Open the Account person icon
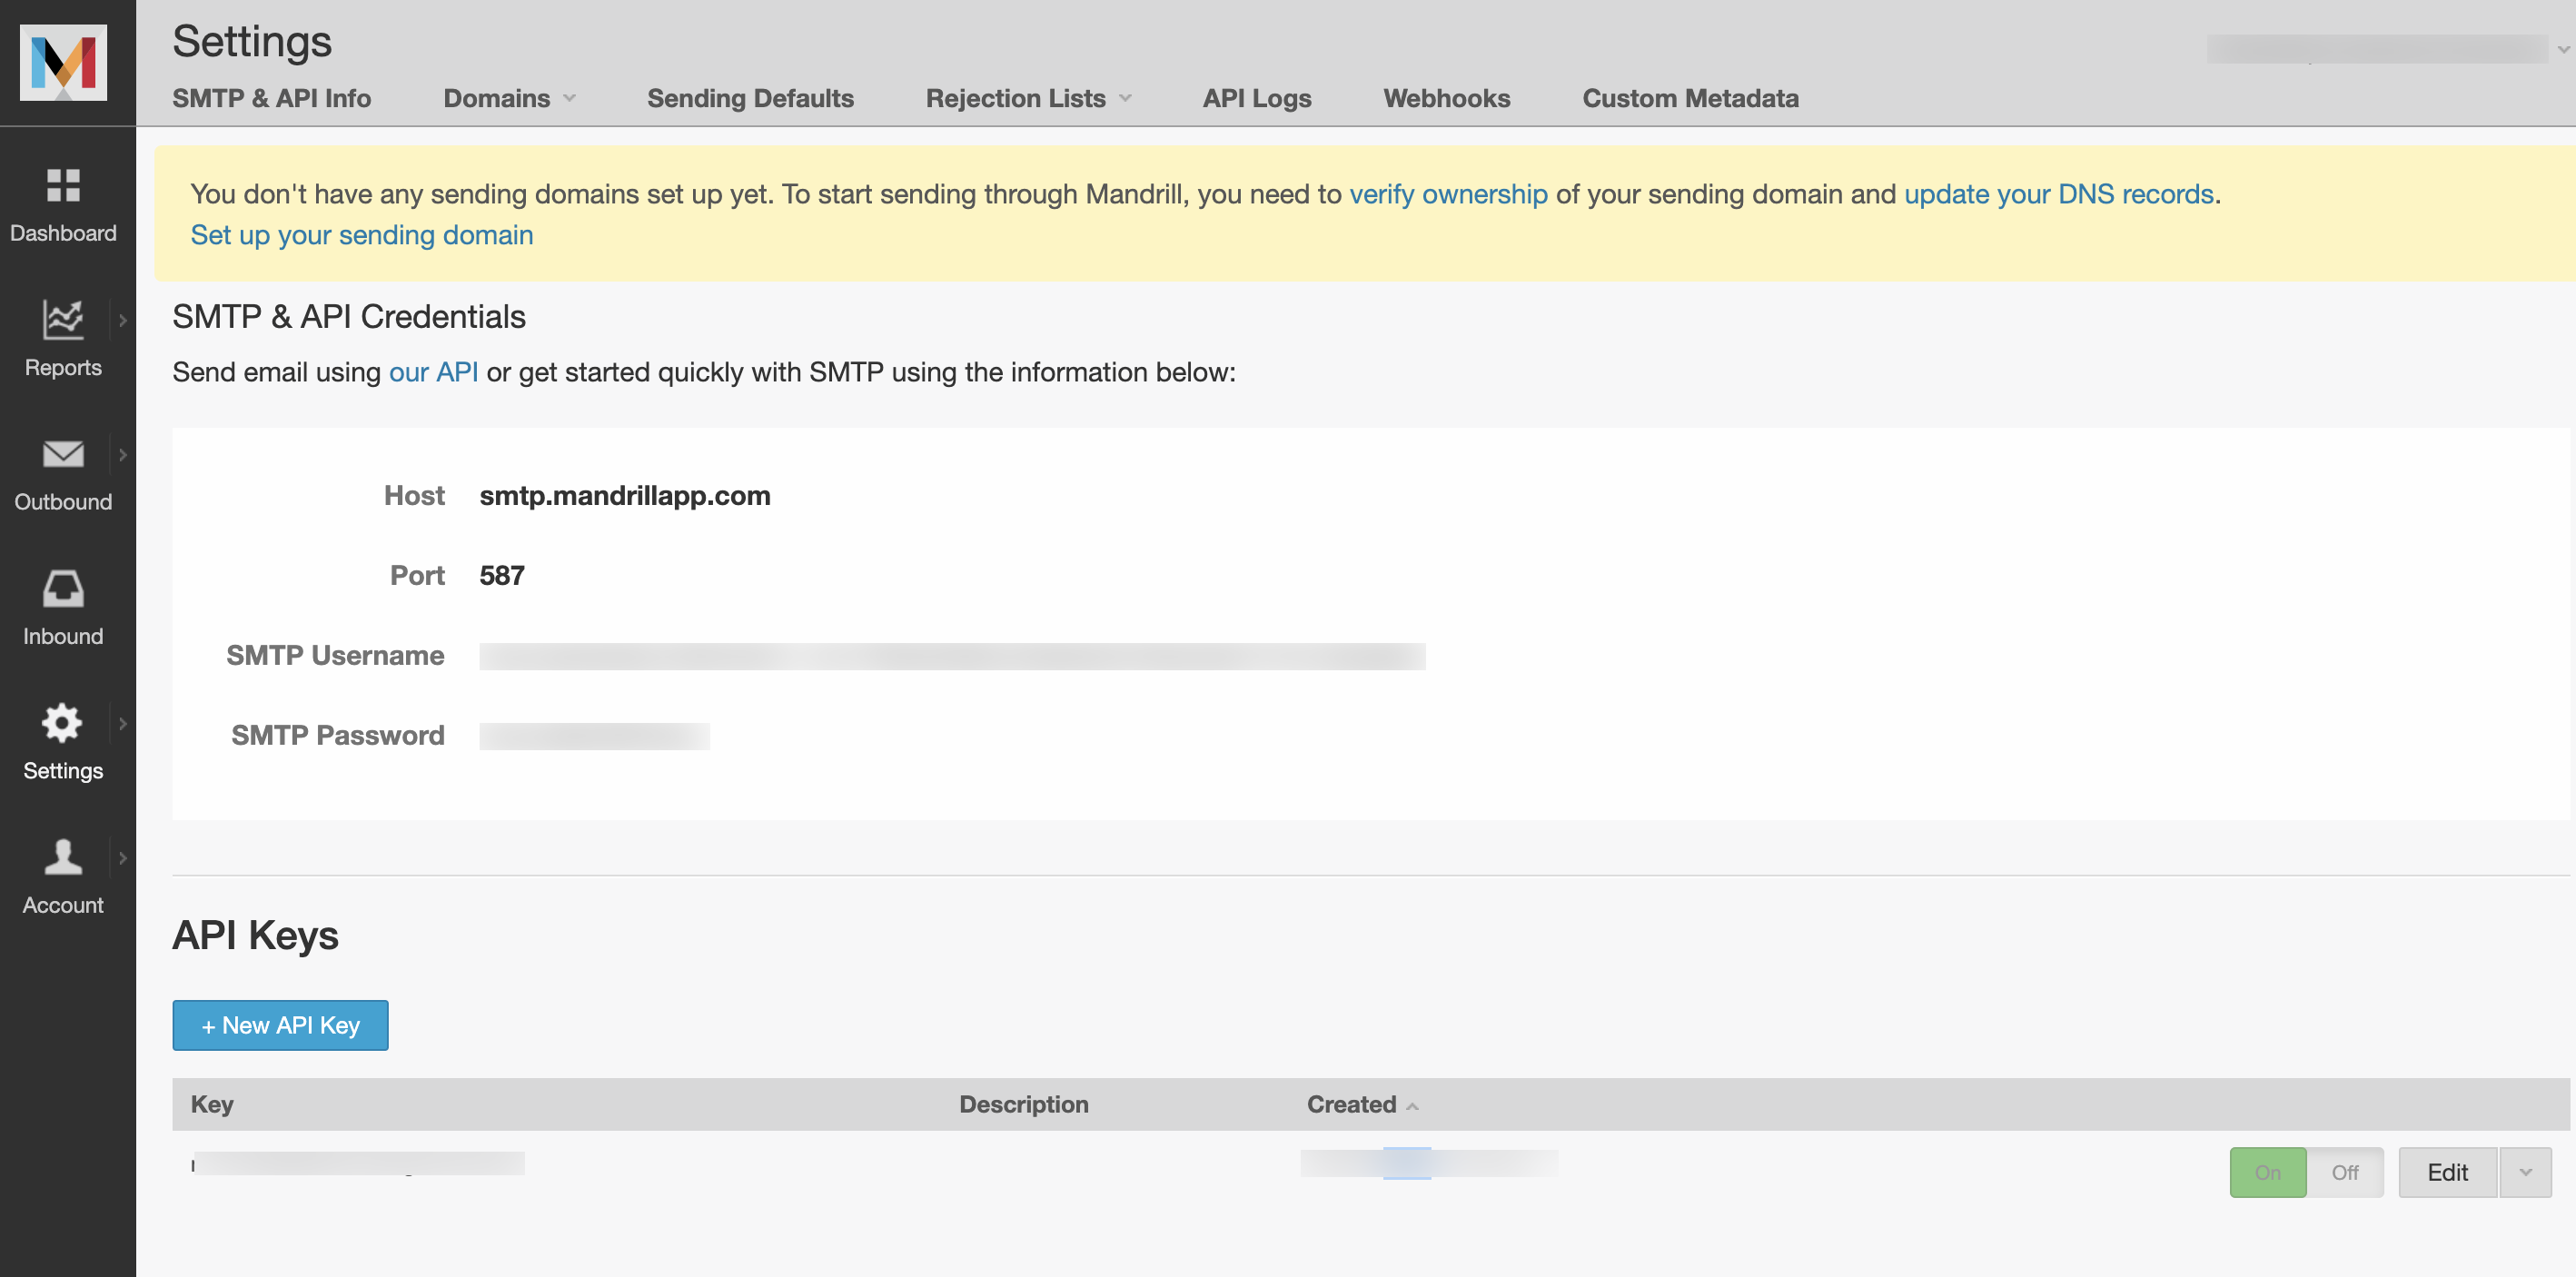Viewport: 2576px width, 1277px height. 63,857
